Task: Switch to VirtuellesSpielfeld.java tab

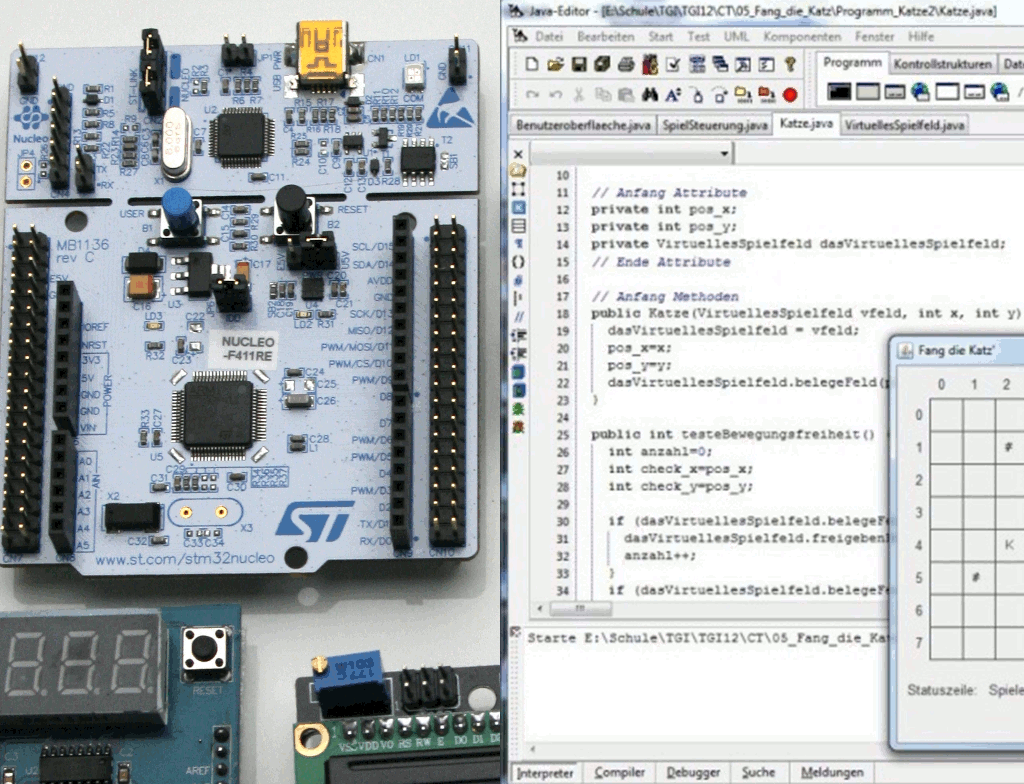Action: pyautogui.click(x=904, y=125)
